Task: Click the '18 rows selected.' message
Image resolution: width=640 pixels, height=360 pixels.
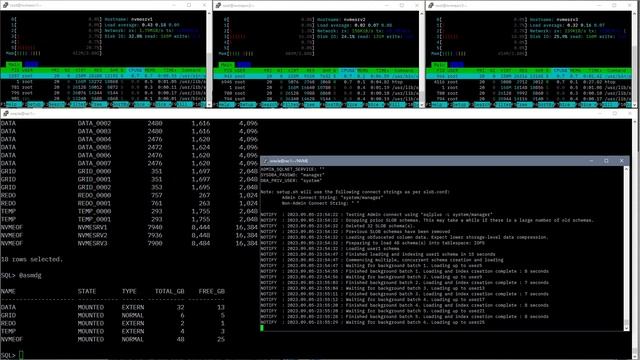Action: click(32, 259)
